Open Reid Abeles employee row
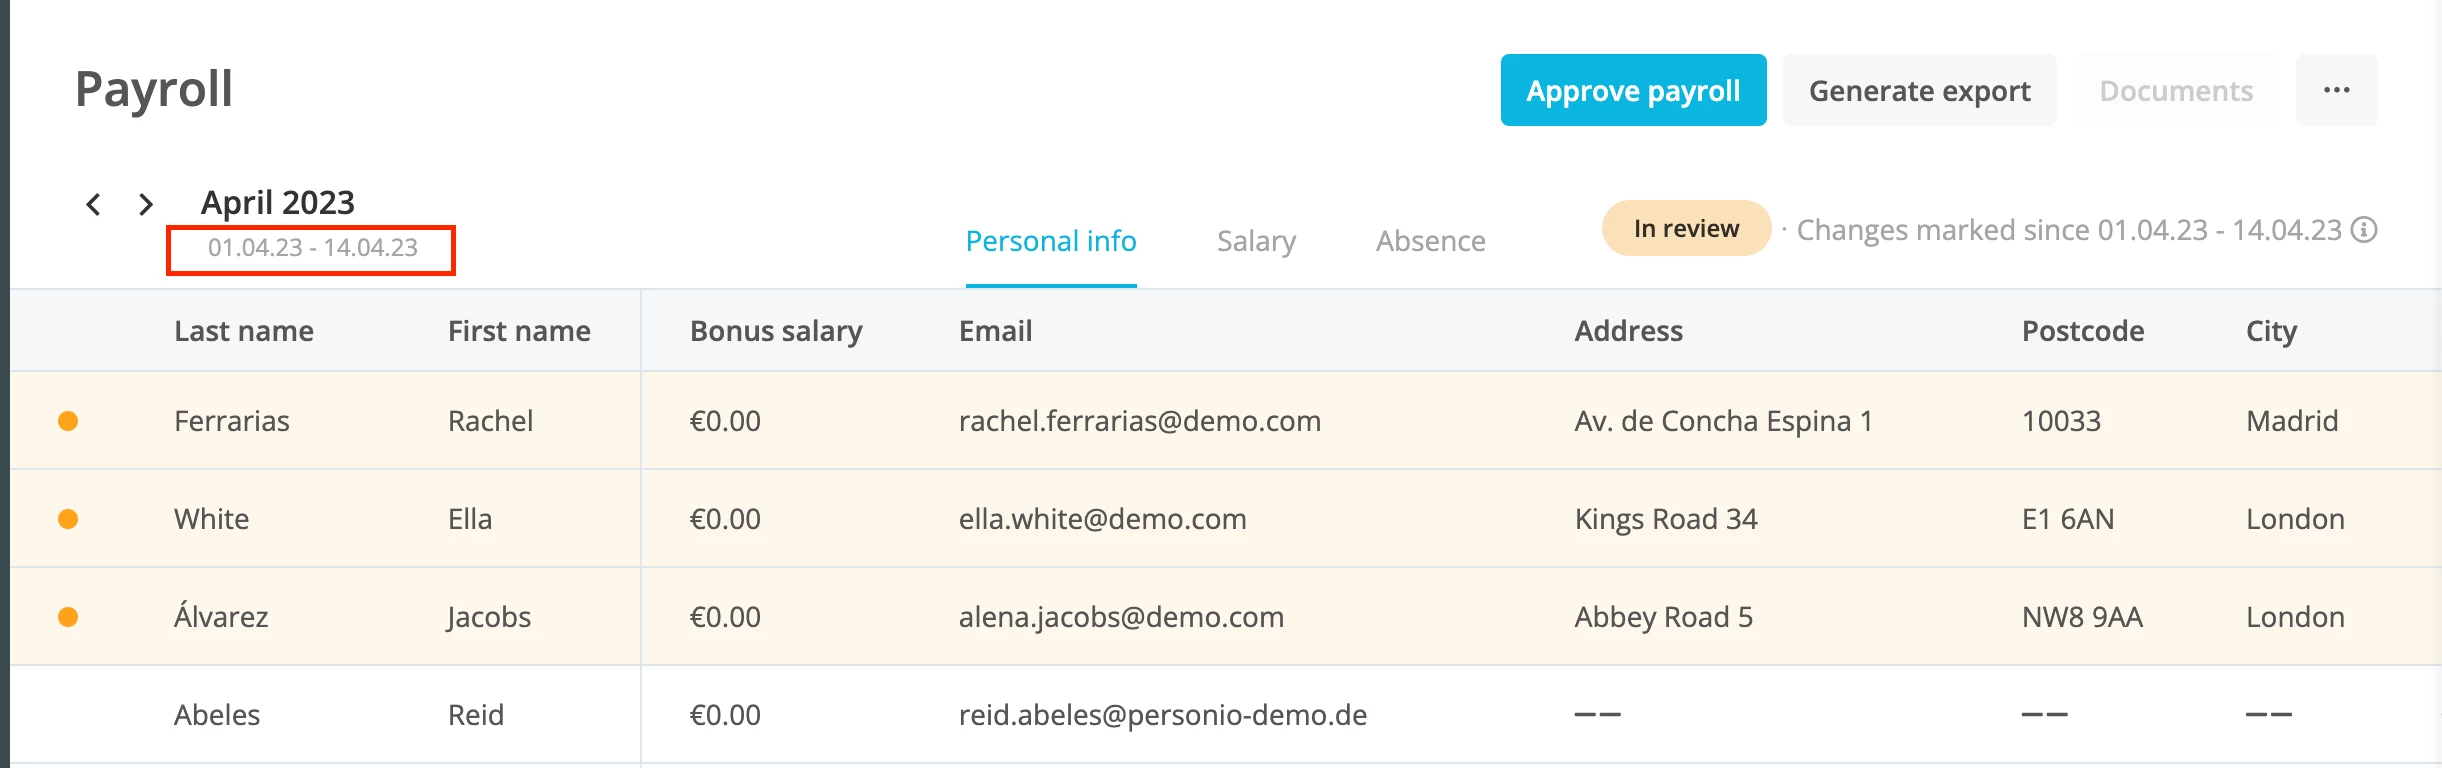Image resolution: width=2442 pixels, height=768 pixels. [1226, 715]
